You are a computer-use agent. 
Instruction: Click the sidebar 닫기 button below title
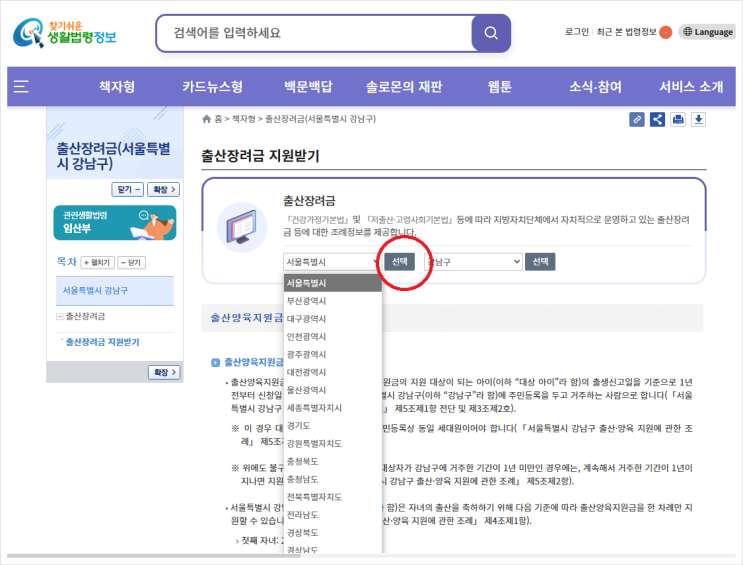127,190
